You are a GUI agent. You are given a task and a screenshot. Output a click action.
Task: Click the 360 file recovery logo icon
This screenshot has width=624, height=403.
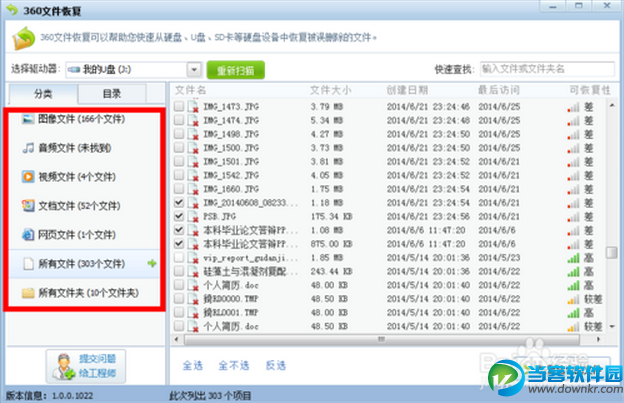point(23,38)
